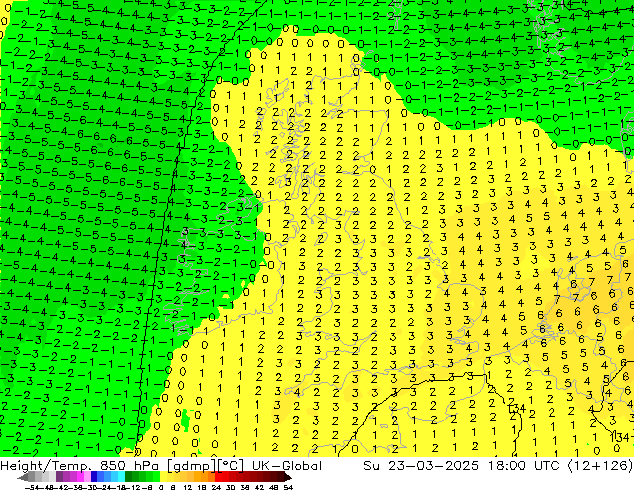Image resolution: width=634 pixels, height=490 pixels.
Task: Click the '[°C]' unit label
Action: coord(230,466)
